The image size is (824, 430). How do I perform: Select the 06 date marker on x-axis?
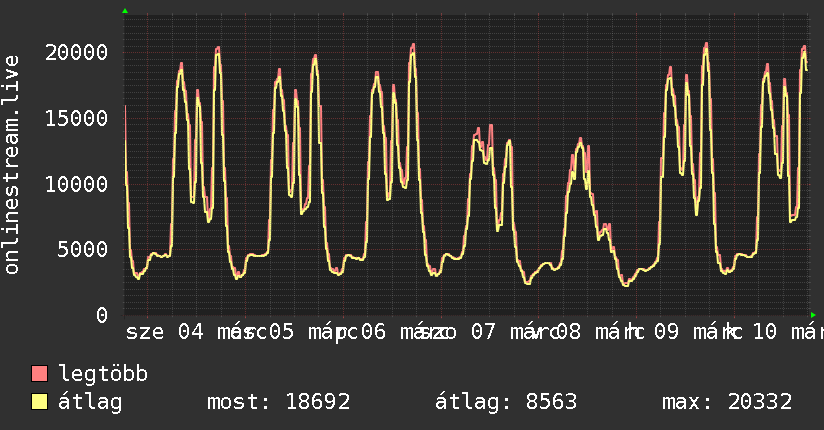coord(373,332)
